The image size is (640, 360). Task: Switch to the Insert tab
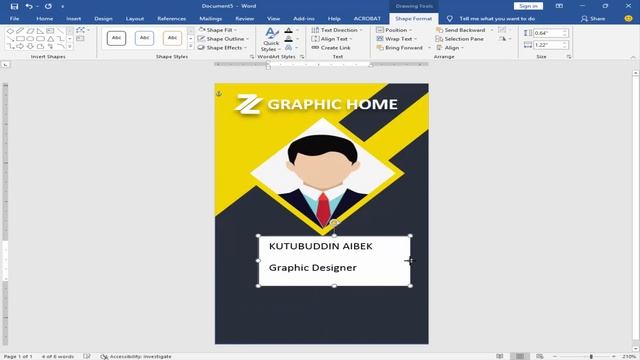click(73, 18)
